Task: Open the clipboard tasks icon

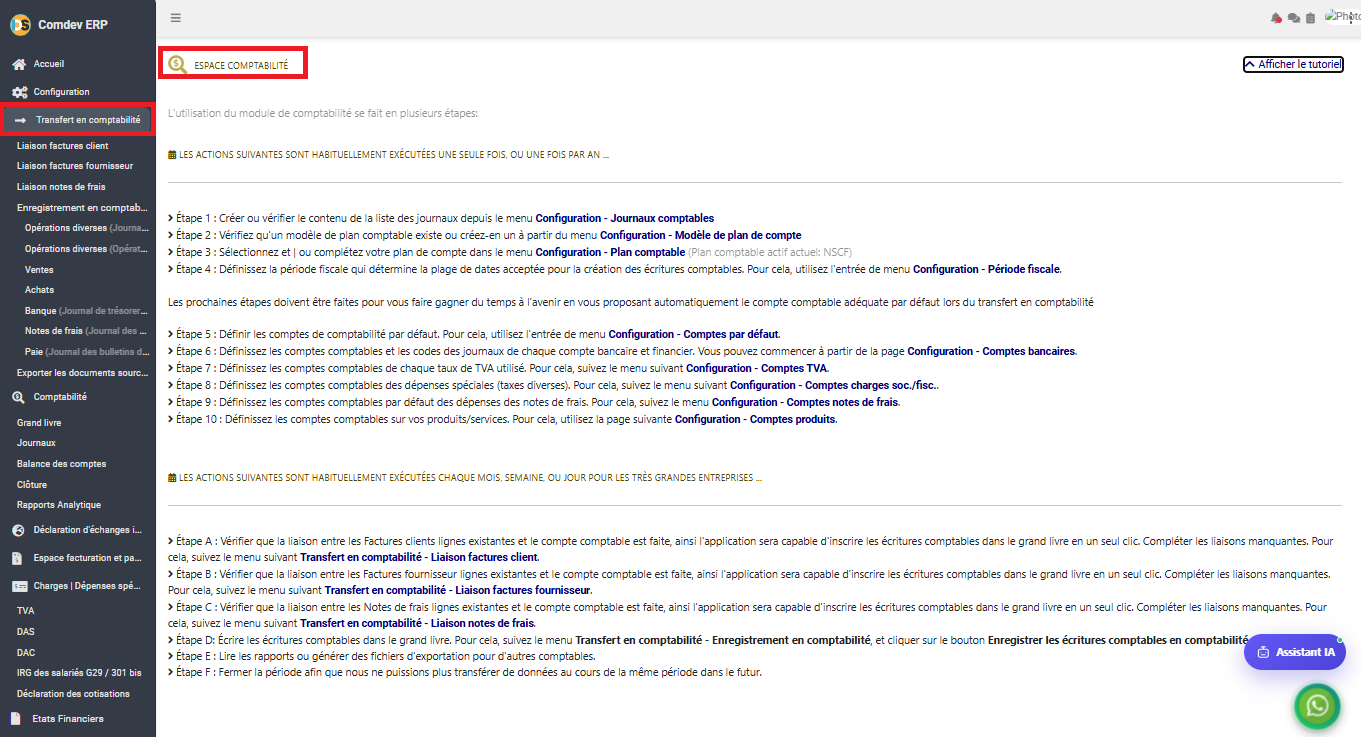Action: (x=1310, y=18)
